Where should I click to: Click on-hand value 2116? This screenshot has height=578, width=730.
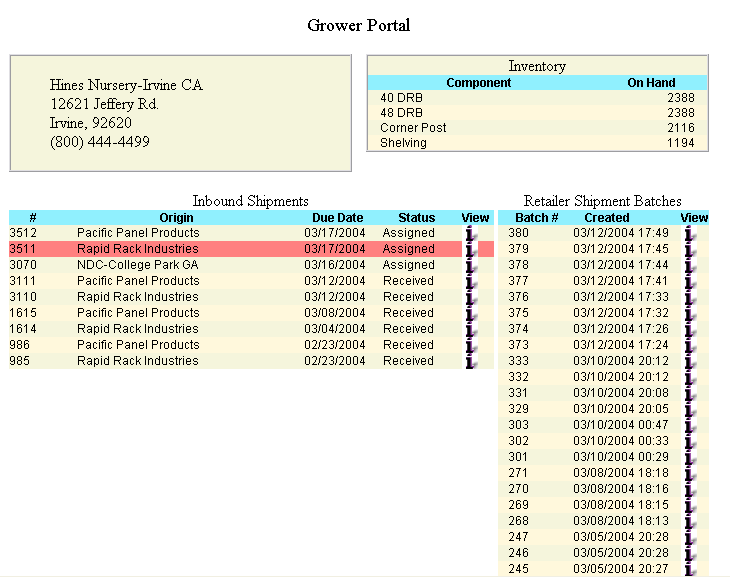tap(681, 128)
